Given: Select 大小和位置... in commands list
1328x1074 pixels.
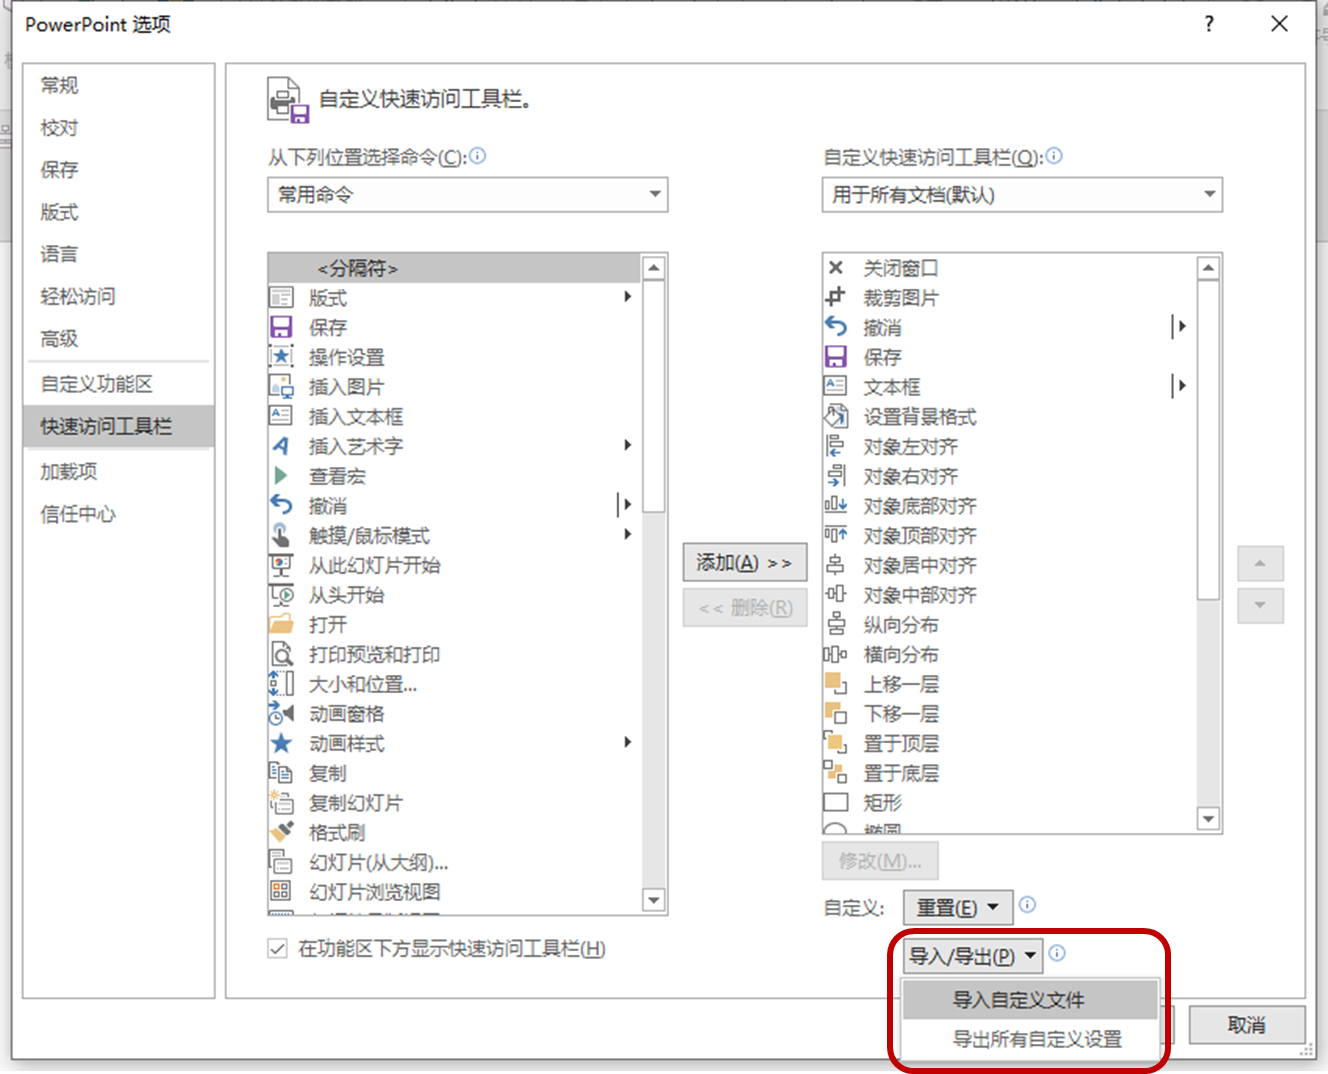Looking at the screenshot, I should pyautogui.click(x=455, y=684).
